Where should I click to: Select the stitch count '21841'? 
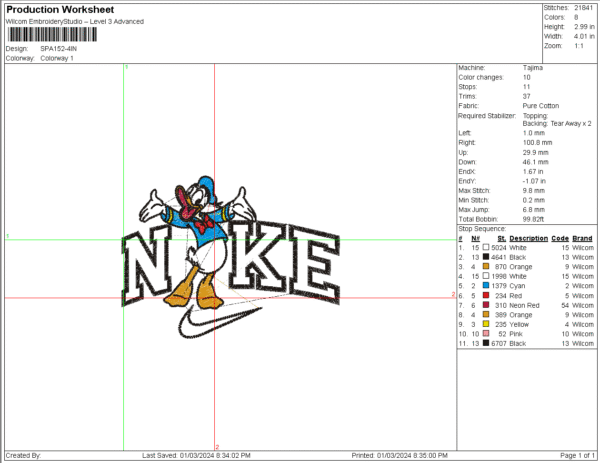[584, 8]
